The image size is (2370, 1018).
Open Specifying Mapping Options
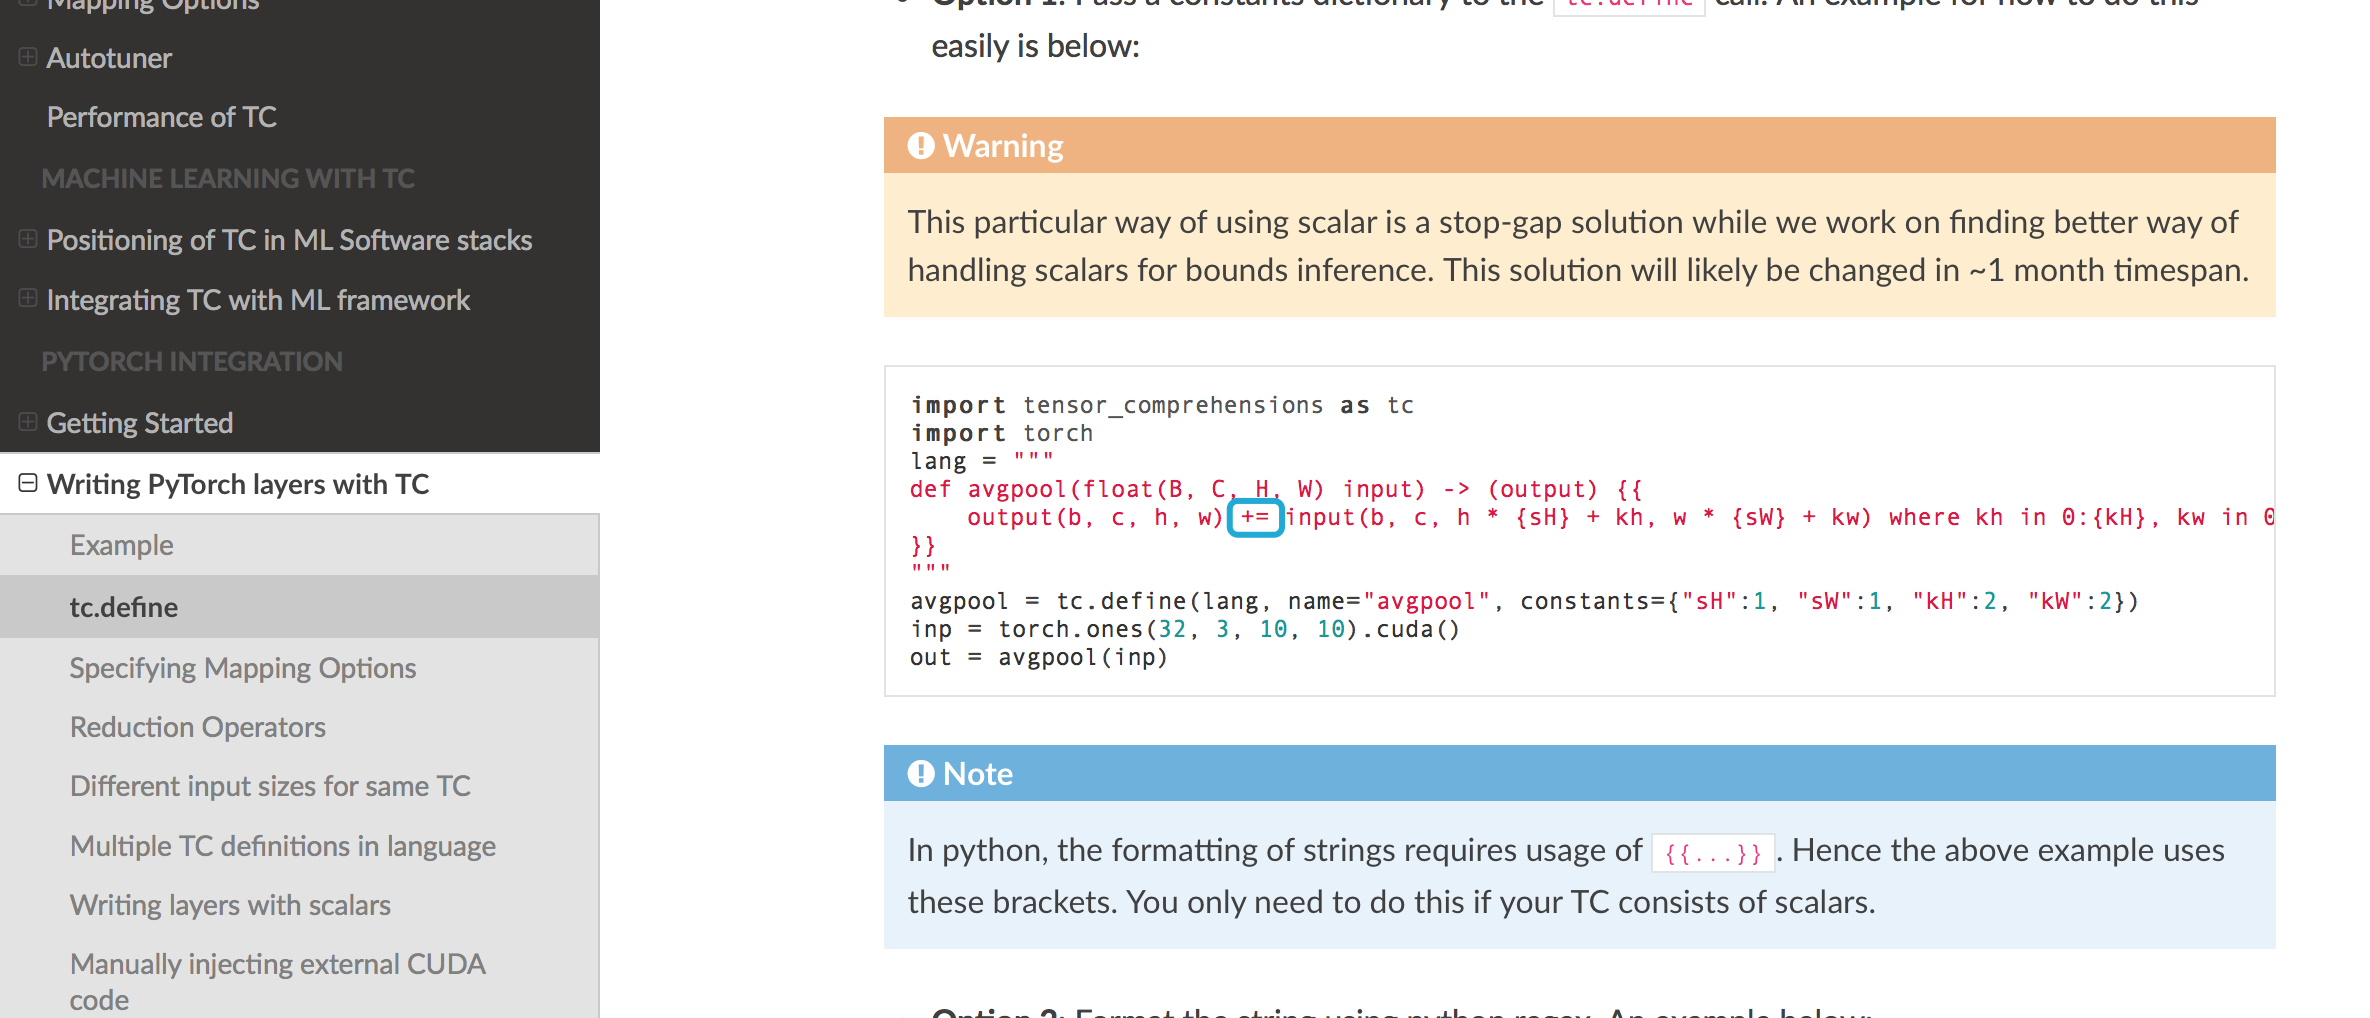242,667
